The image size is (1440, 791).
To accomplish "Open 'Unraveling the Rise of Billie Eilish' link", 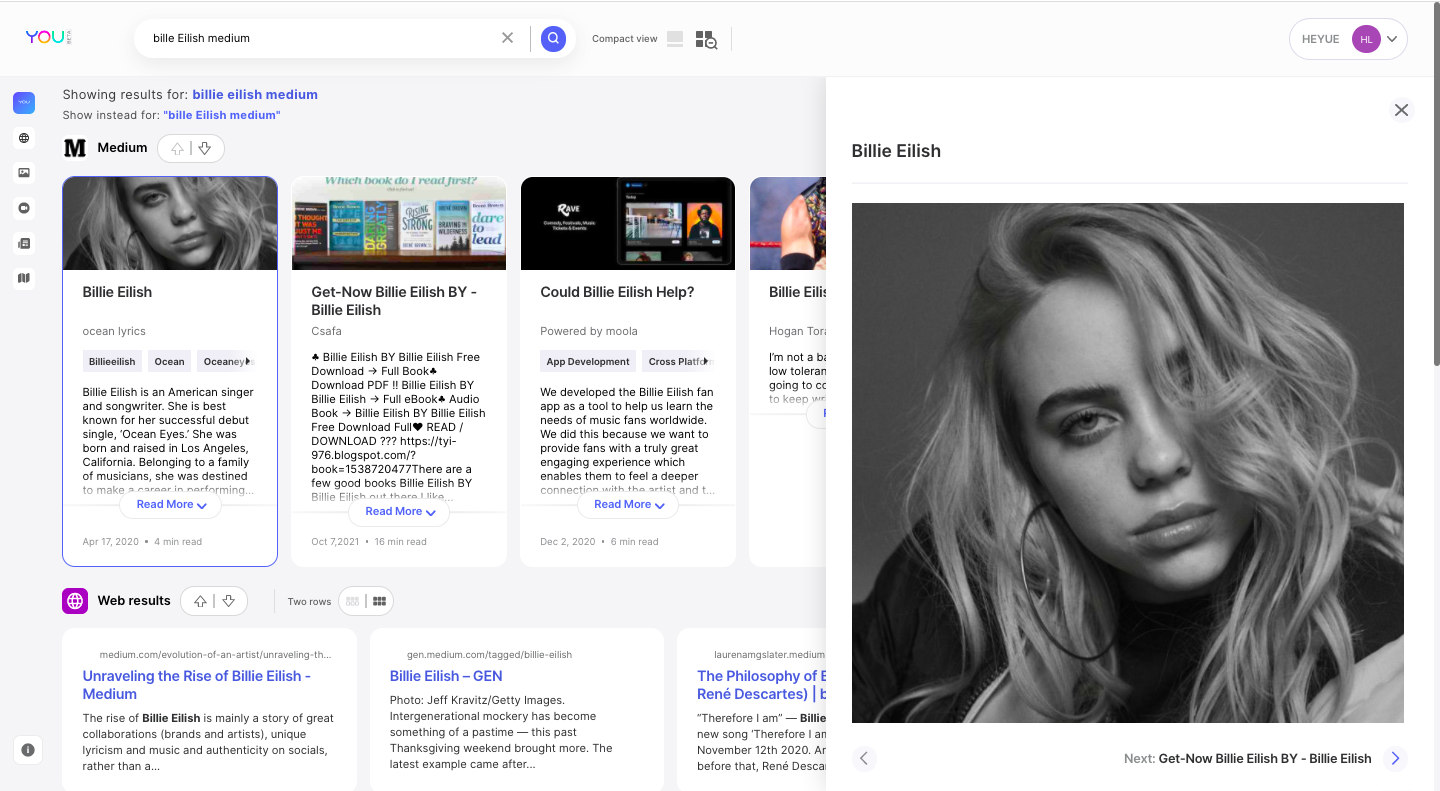I will [197, 685].
